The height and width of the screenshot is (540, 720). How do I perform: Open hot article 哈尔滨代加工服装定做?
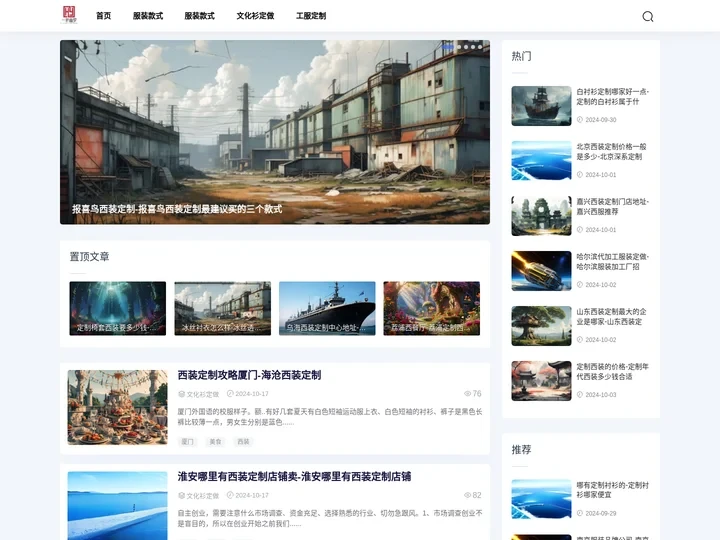pyautogui.click(x=613, y=262)
